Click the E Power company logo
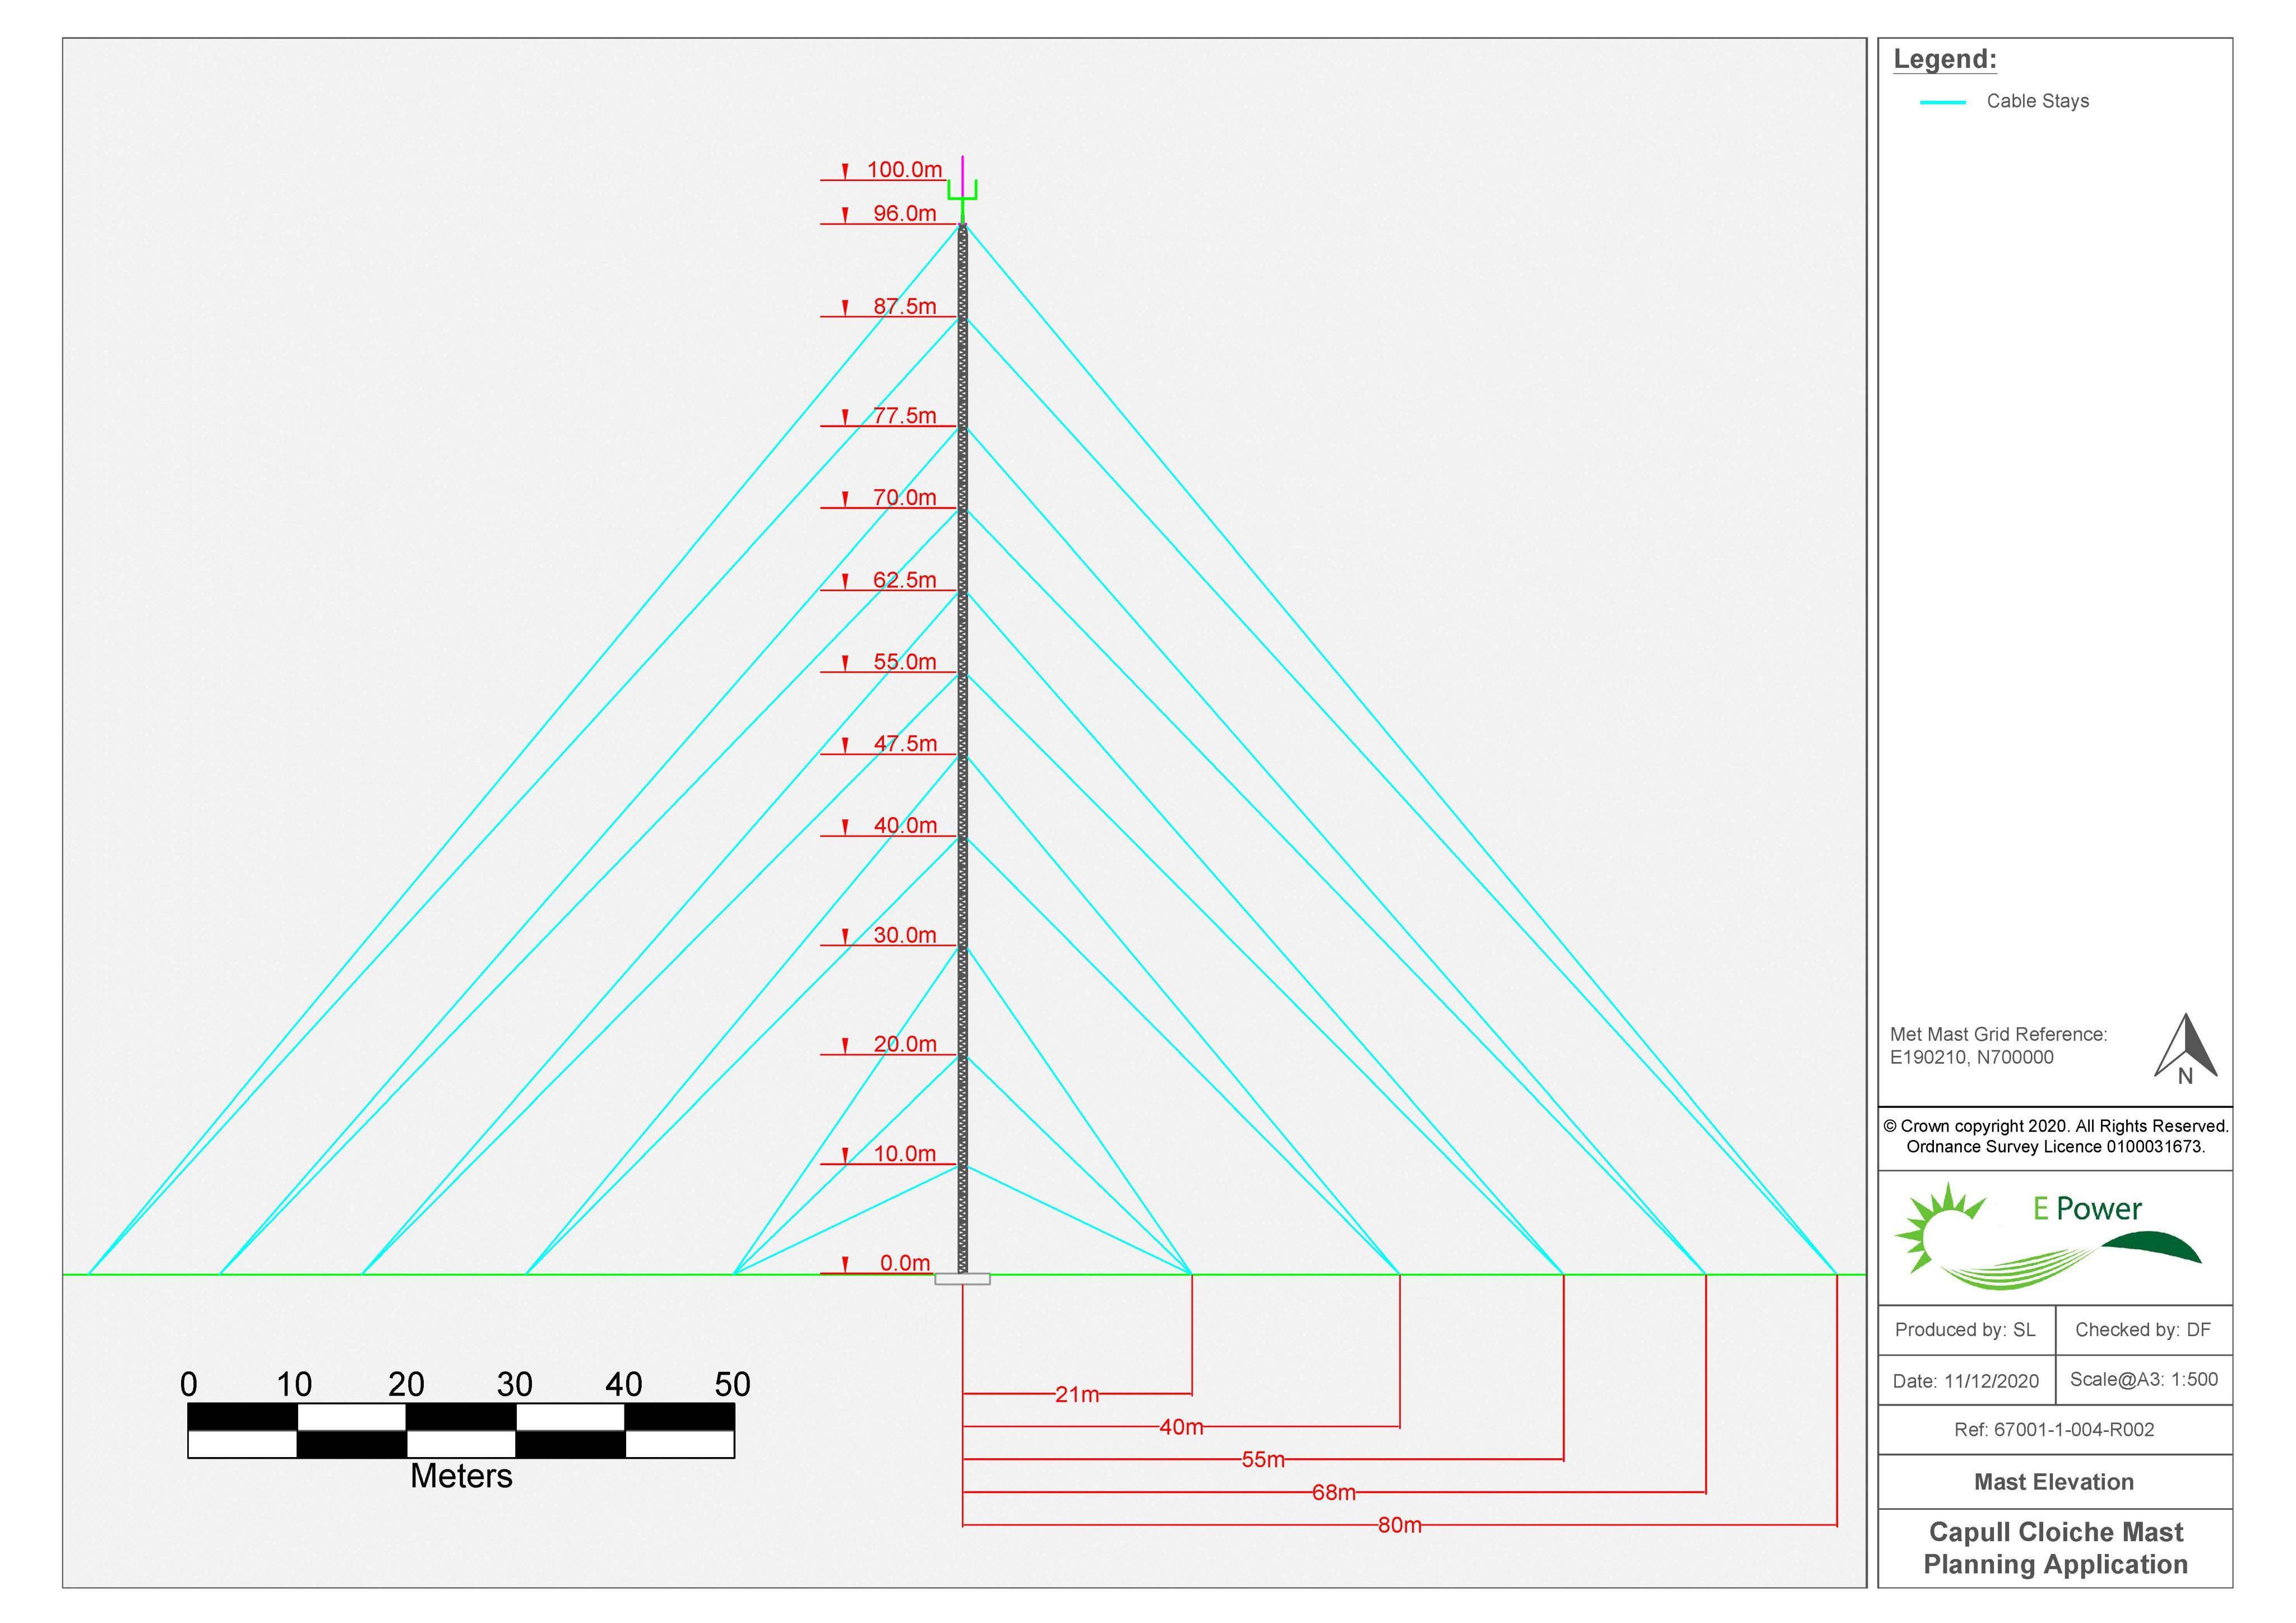The image size is (2296, 1623). click(x=2048, y=1236)
